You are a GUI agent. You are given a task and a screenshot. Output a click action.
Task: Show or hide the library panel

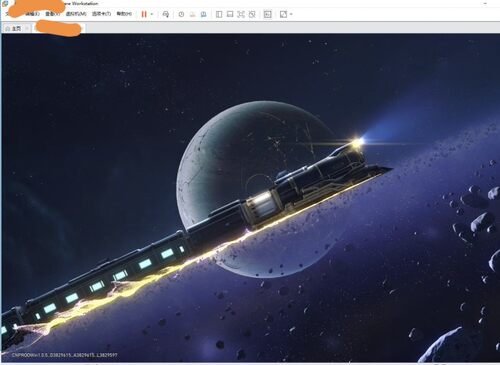tap(219, 14)
